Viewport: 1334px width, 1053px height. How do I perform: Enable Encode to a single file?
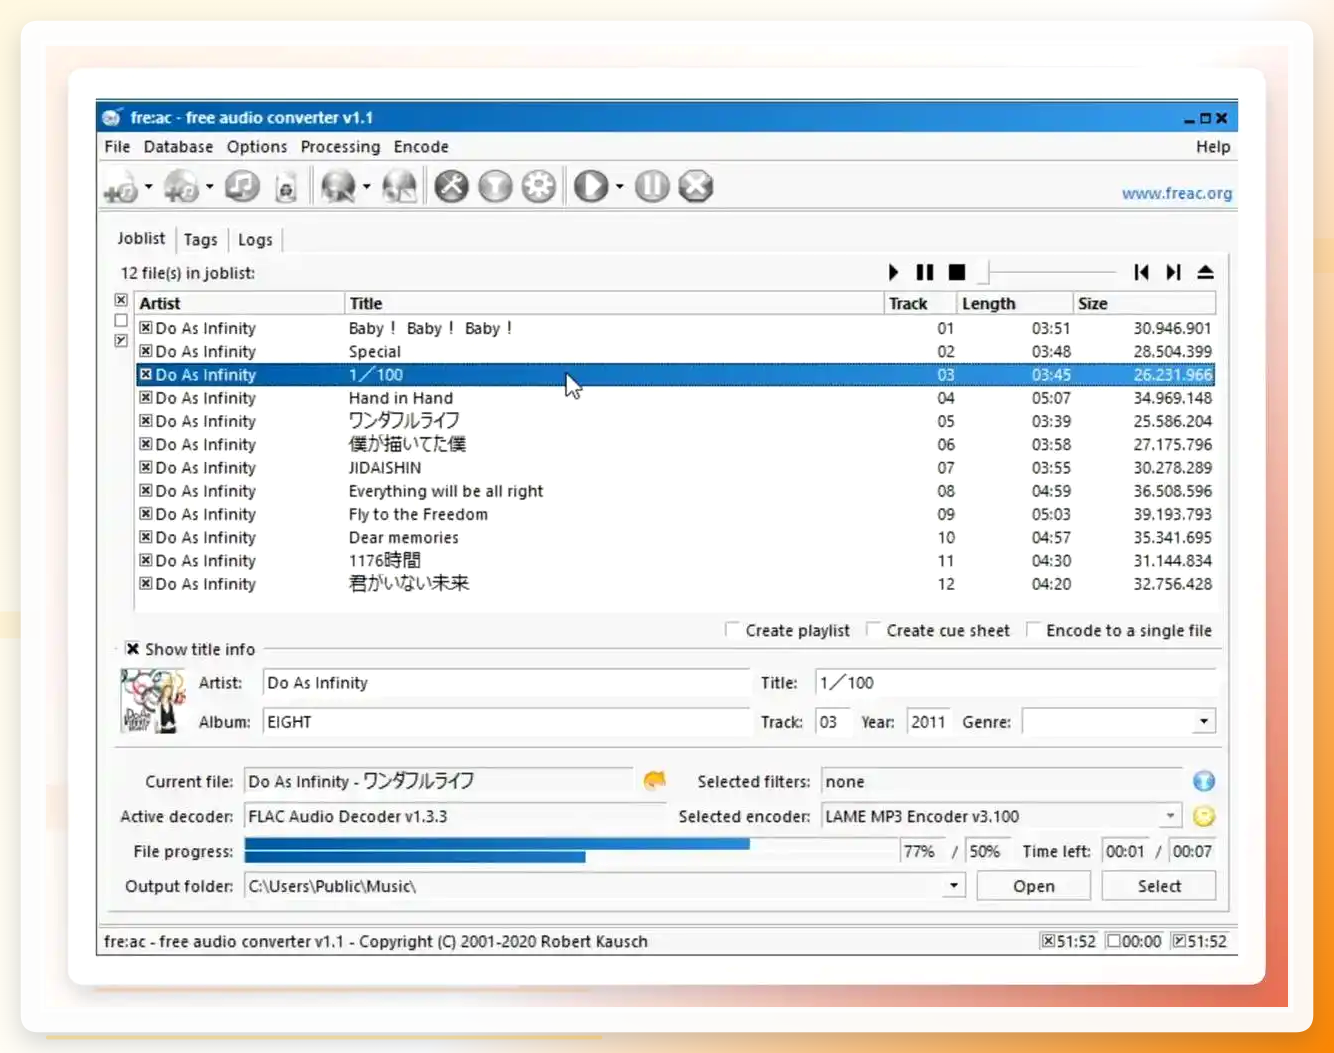pyautogui.click(x=1033, y=630)
